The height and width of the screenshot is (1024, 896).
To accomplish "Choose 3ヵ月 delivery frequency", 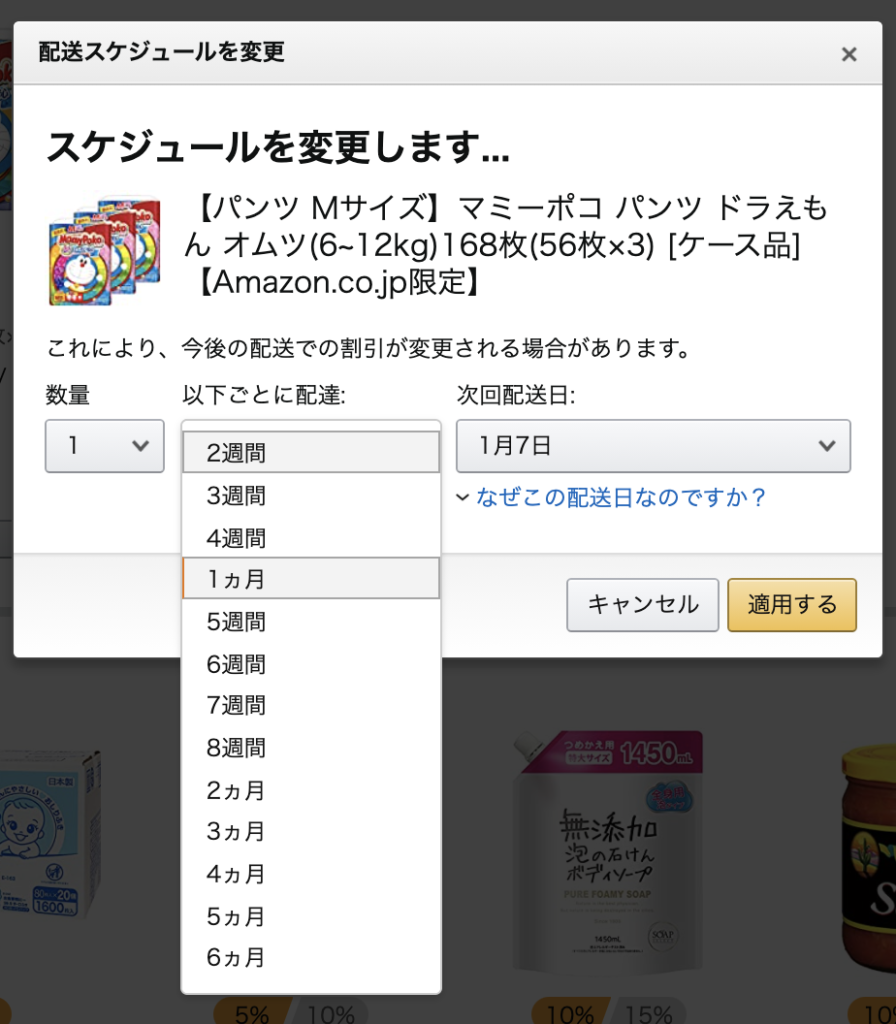I will [x=311, y=831].
